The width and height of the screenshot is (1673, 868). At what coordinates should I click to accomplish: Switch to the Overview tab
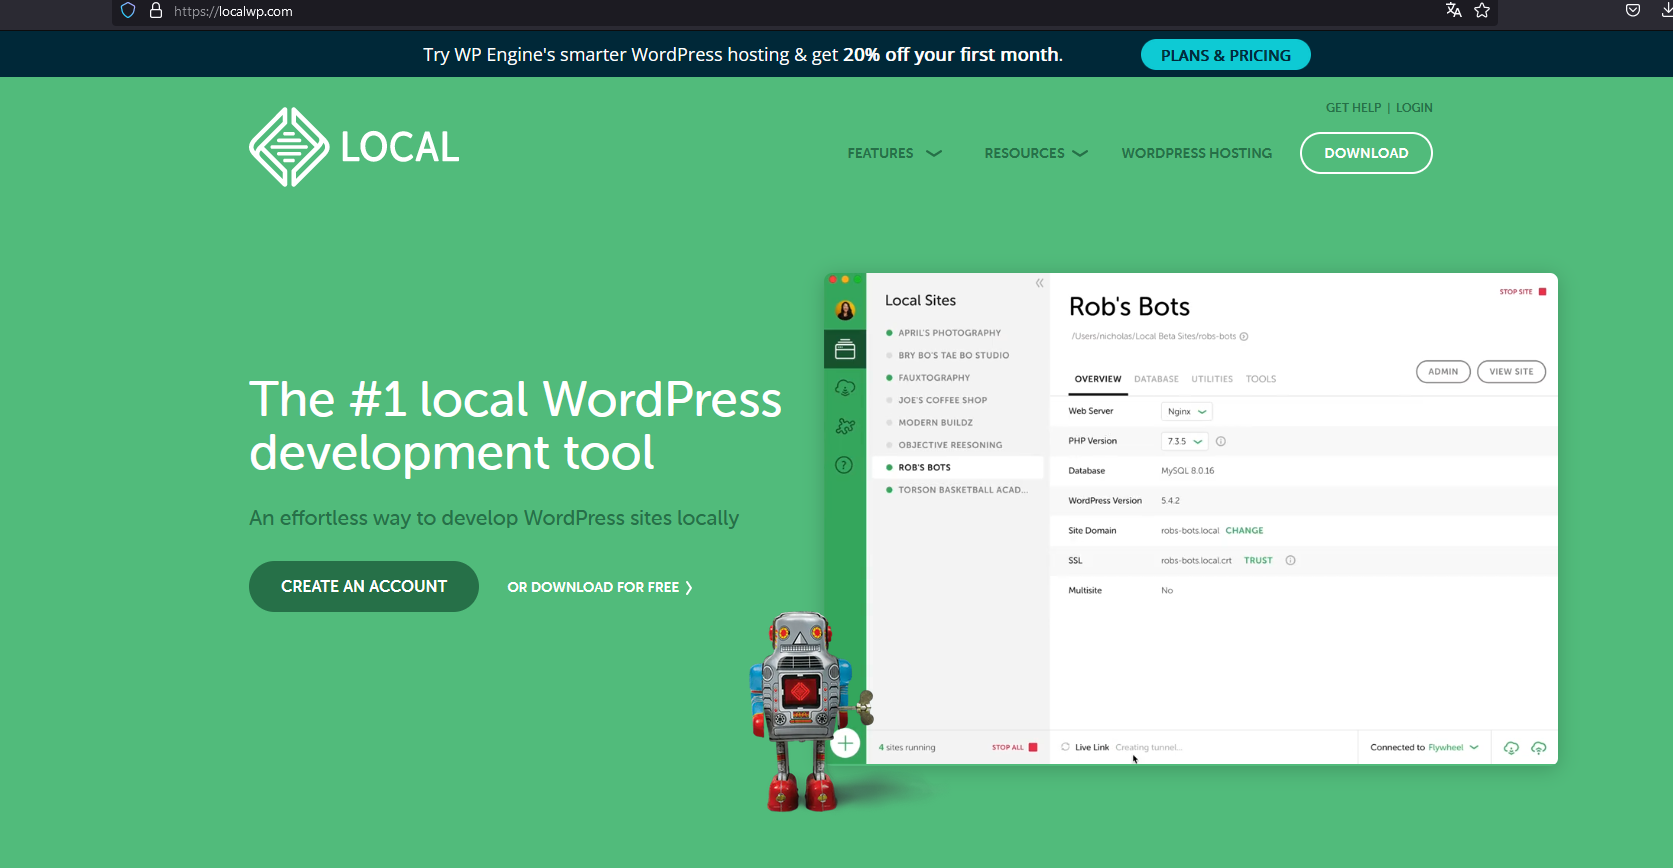1098,379
